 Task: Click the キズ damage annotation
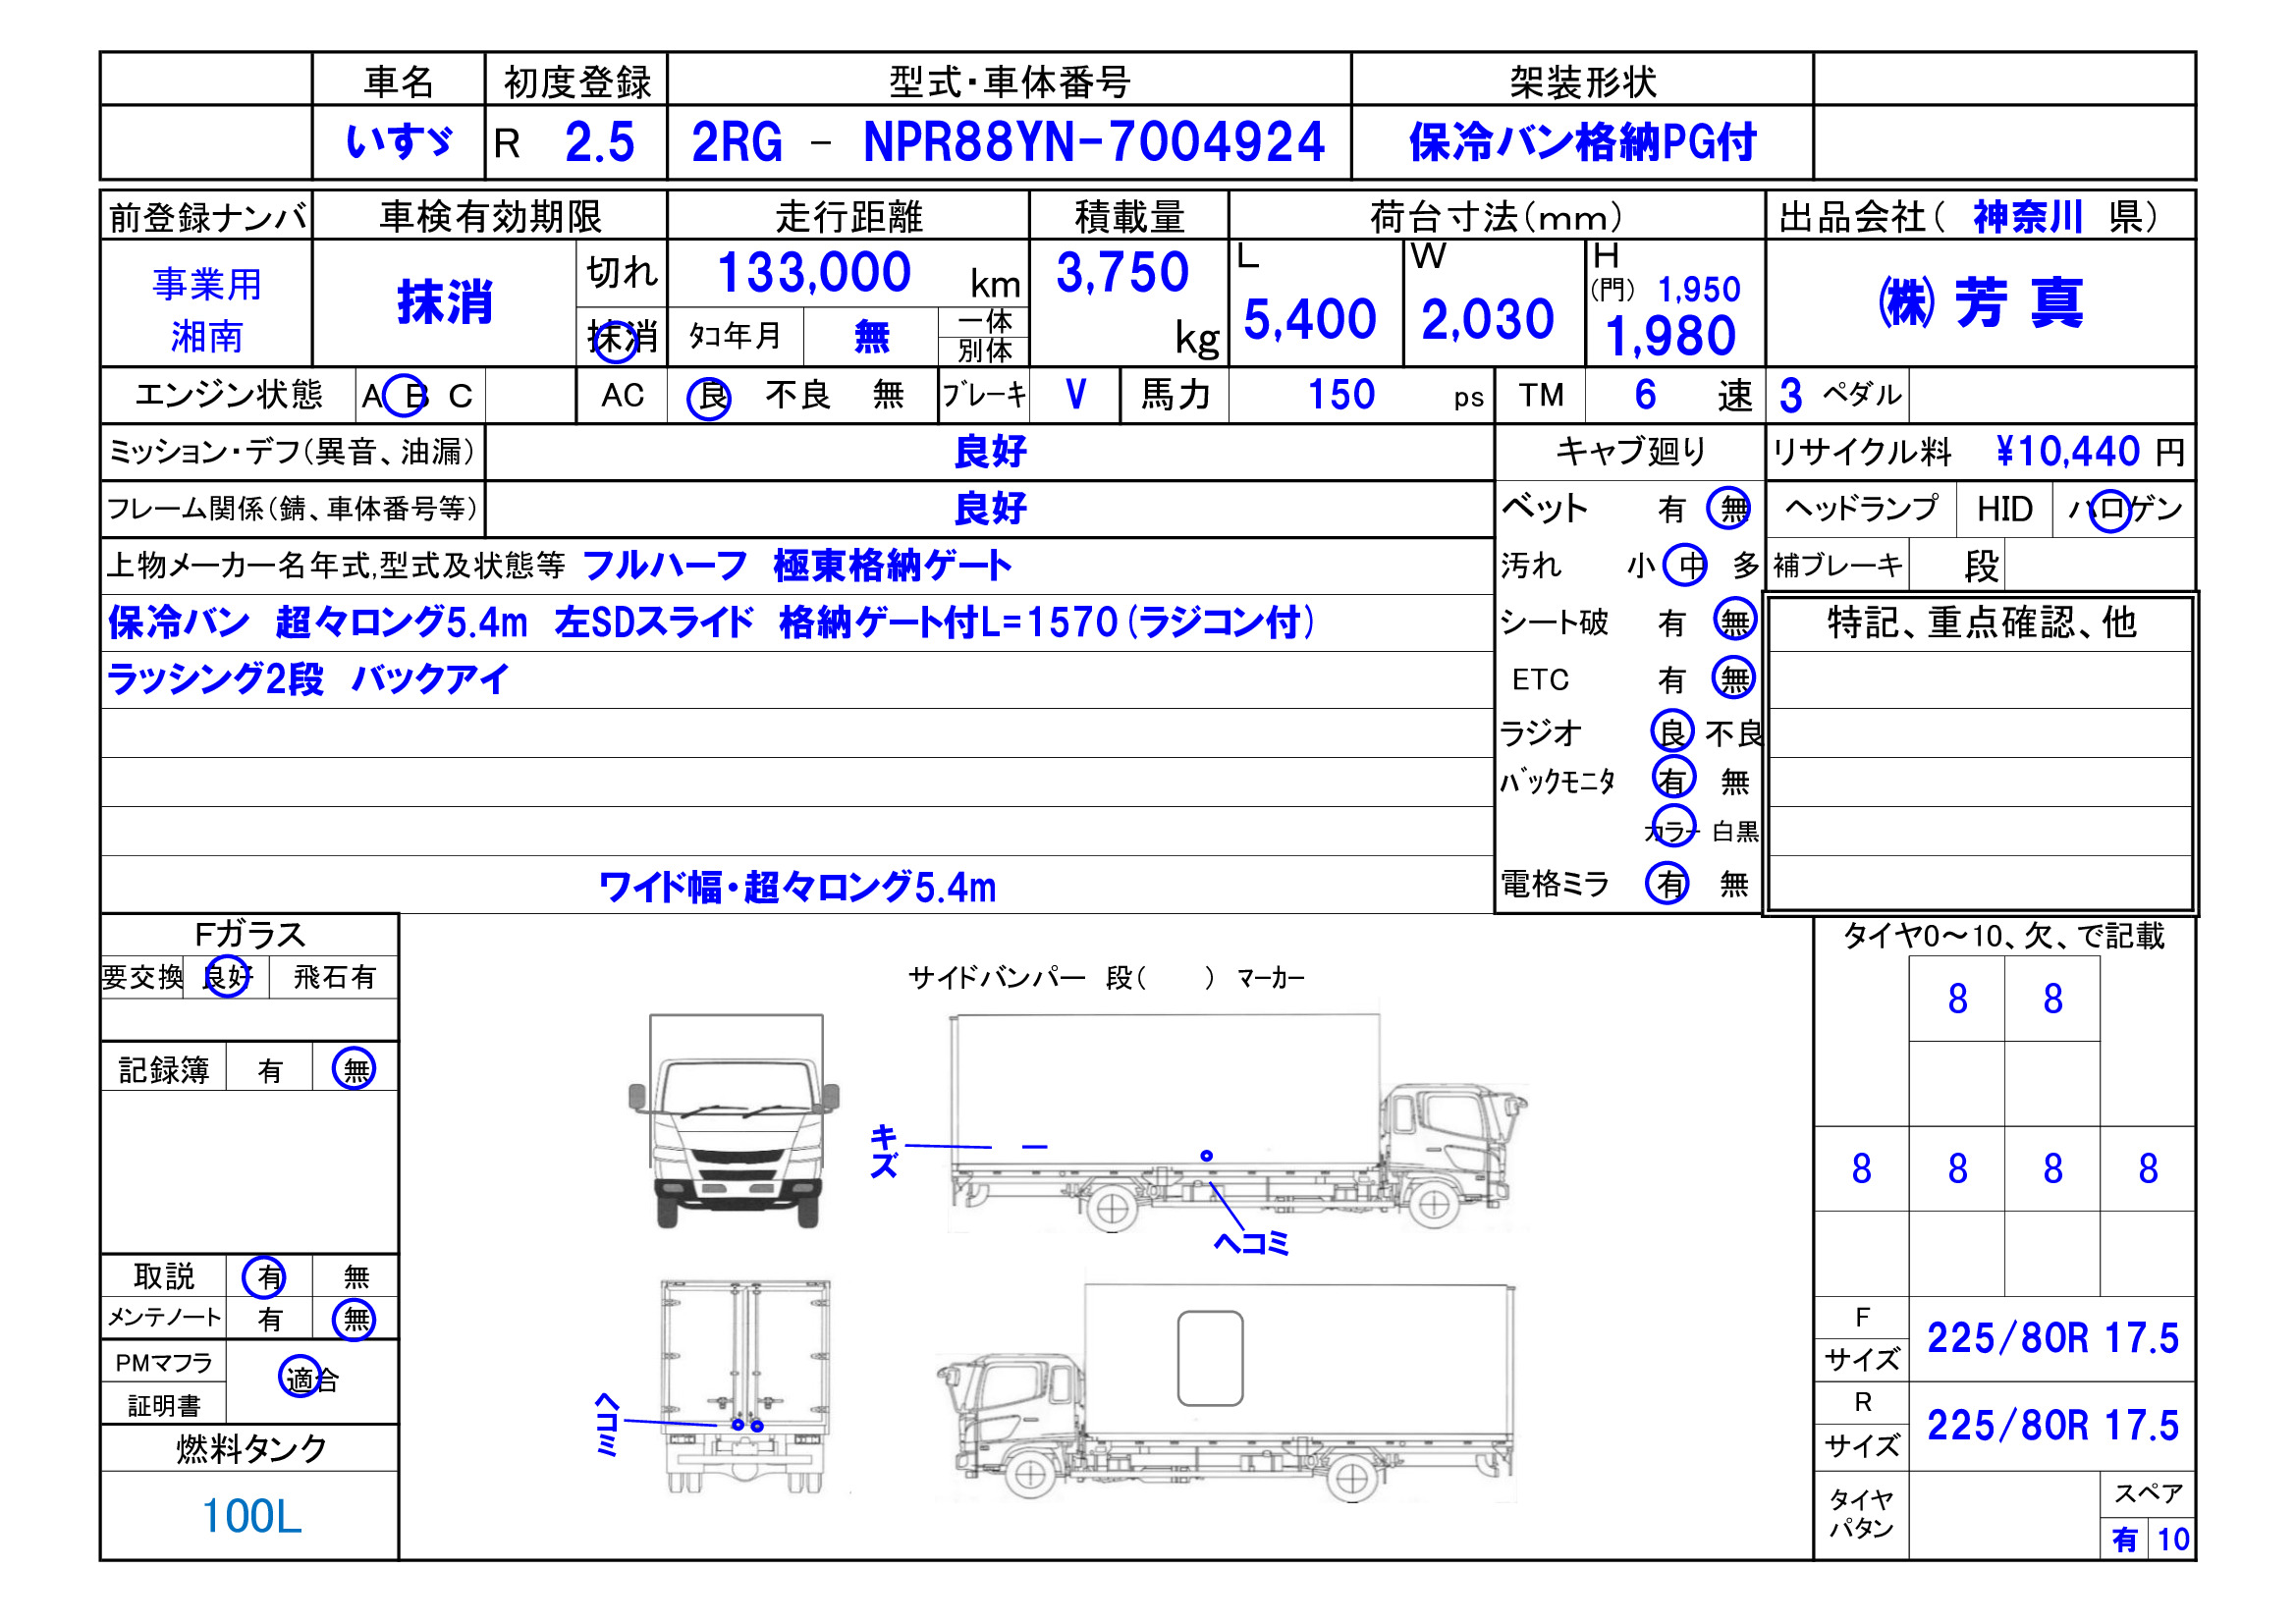(x=883, y=1151)
